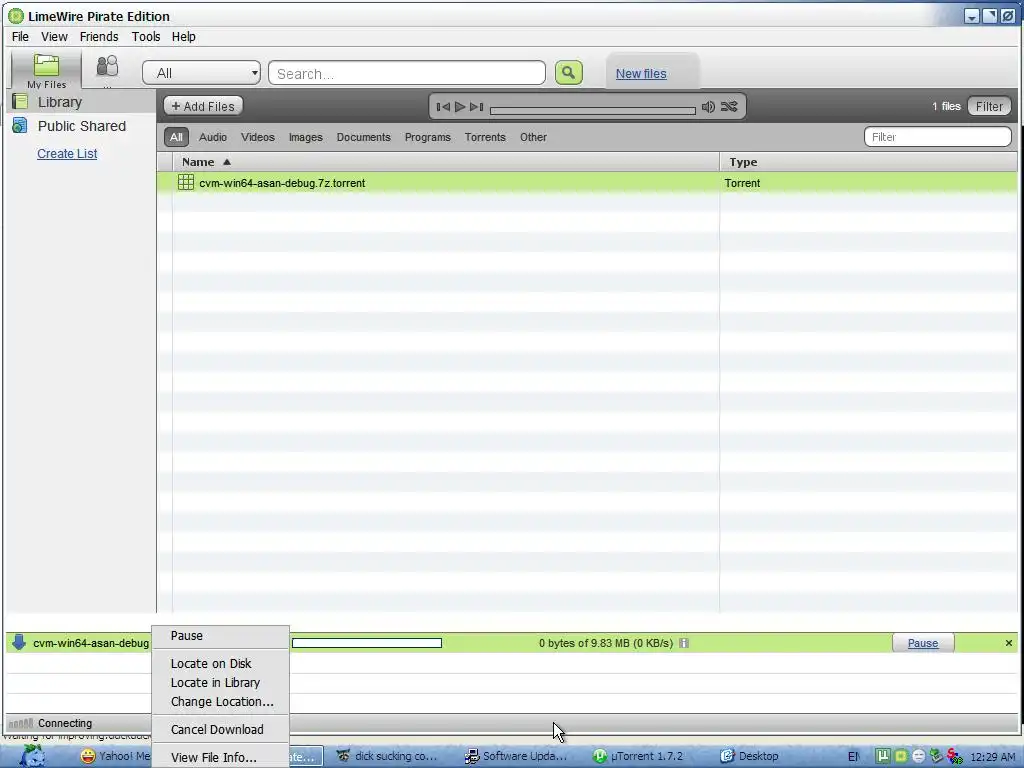Image resolution: width=1024 pixels, height=768 pixels.
Task: Select the cvm-win64-asan-debug.7z.torrent row
Action: [x=586, y=183]
